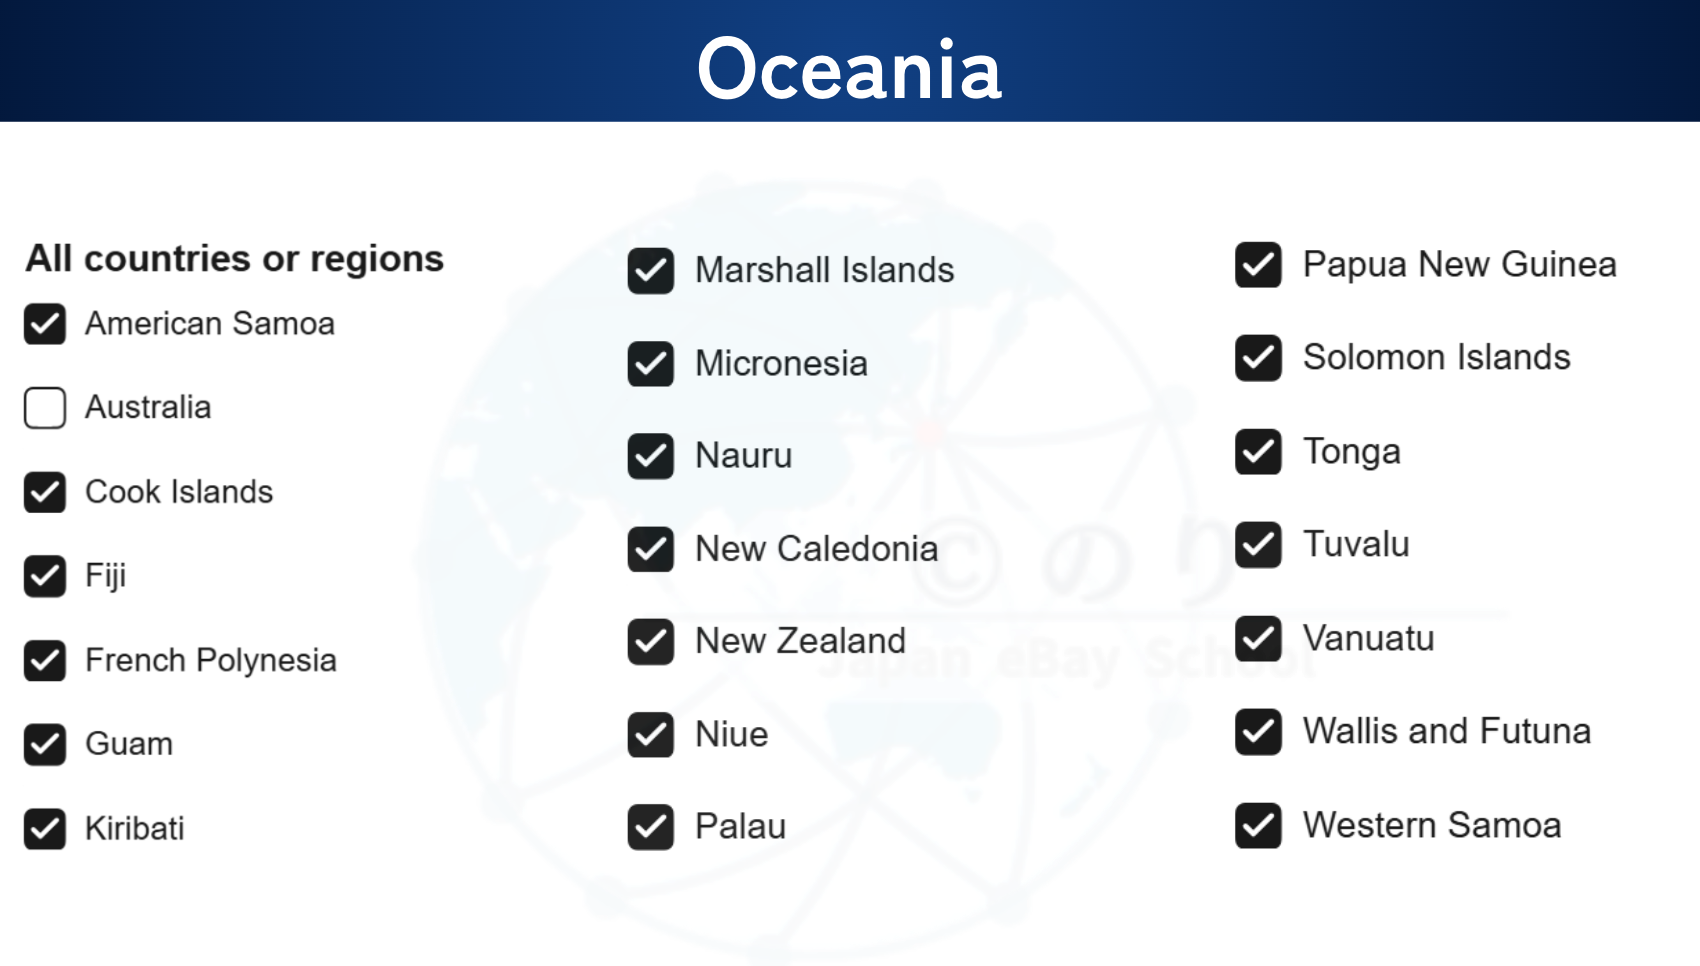This screenshot has height=966, width=1700.
Task: Deselect Marshall Islands checkbox
Action: coord(651,271)
